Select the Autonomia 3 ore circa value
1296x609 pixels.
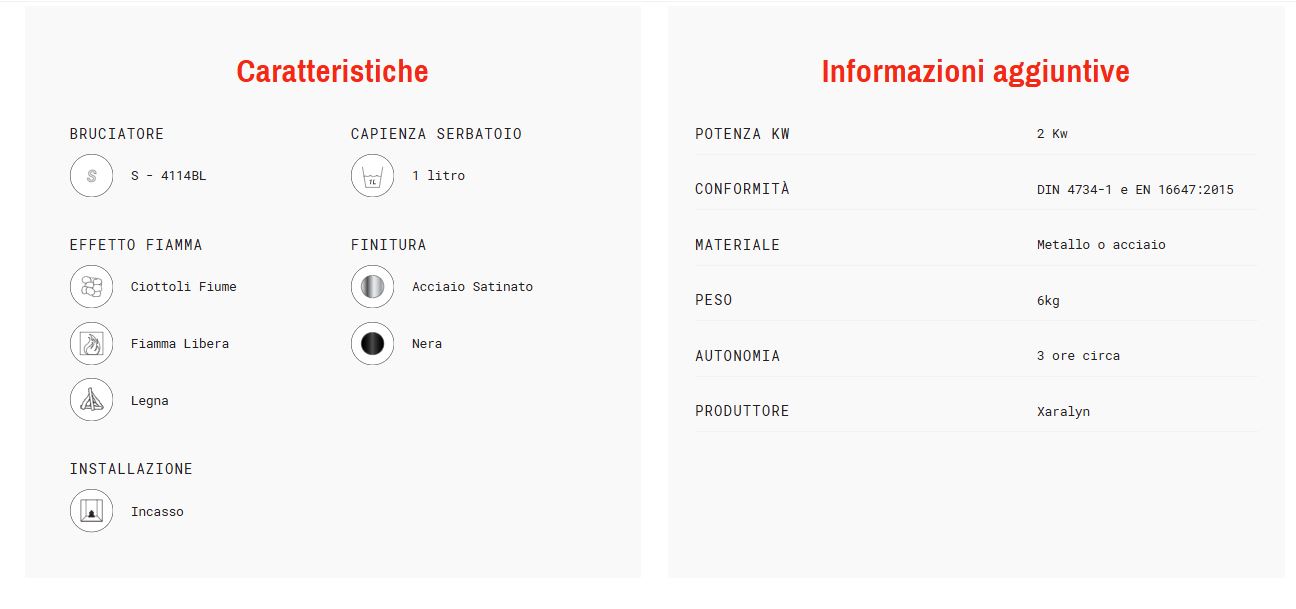(x=1078, y=356)
